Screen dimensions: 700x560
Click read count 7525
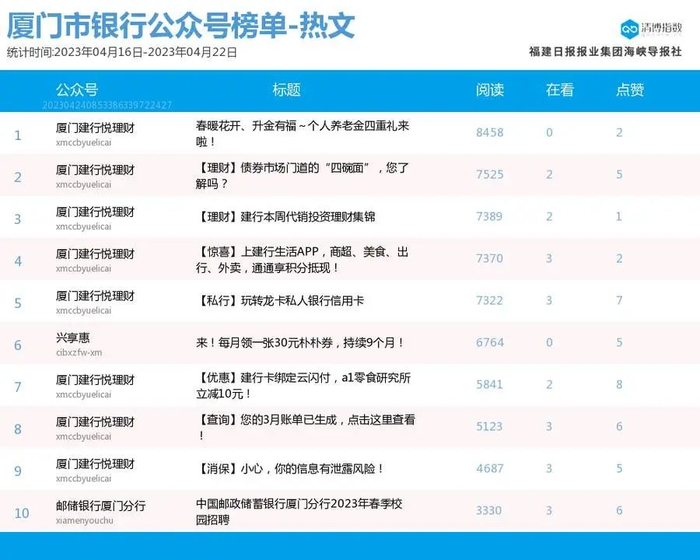[x=490, y=175]
